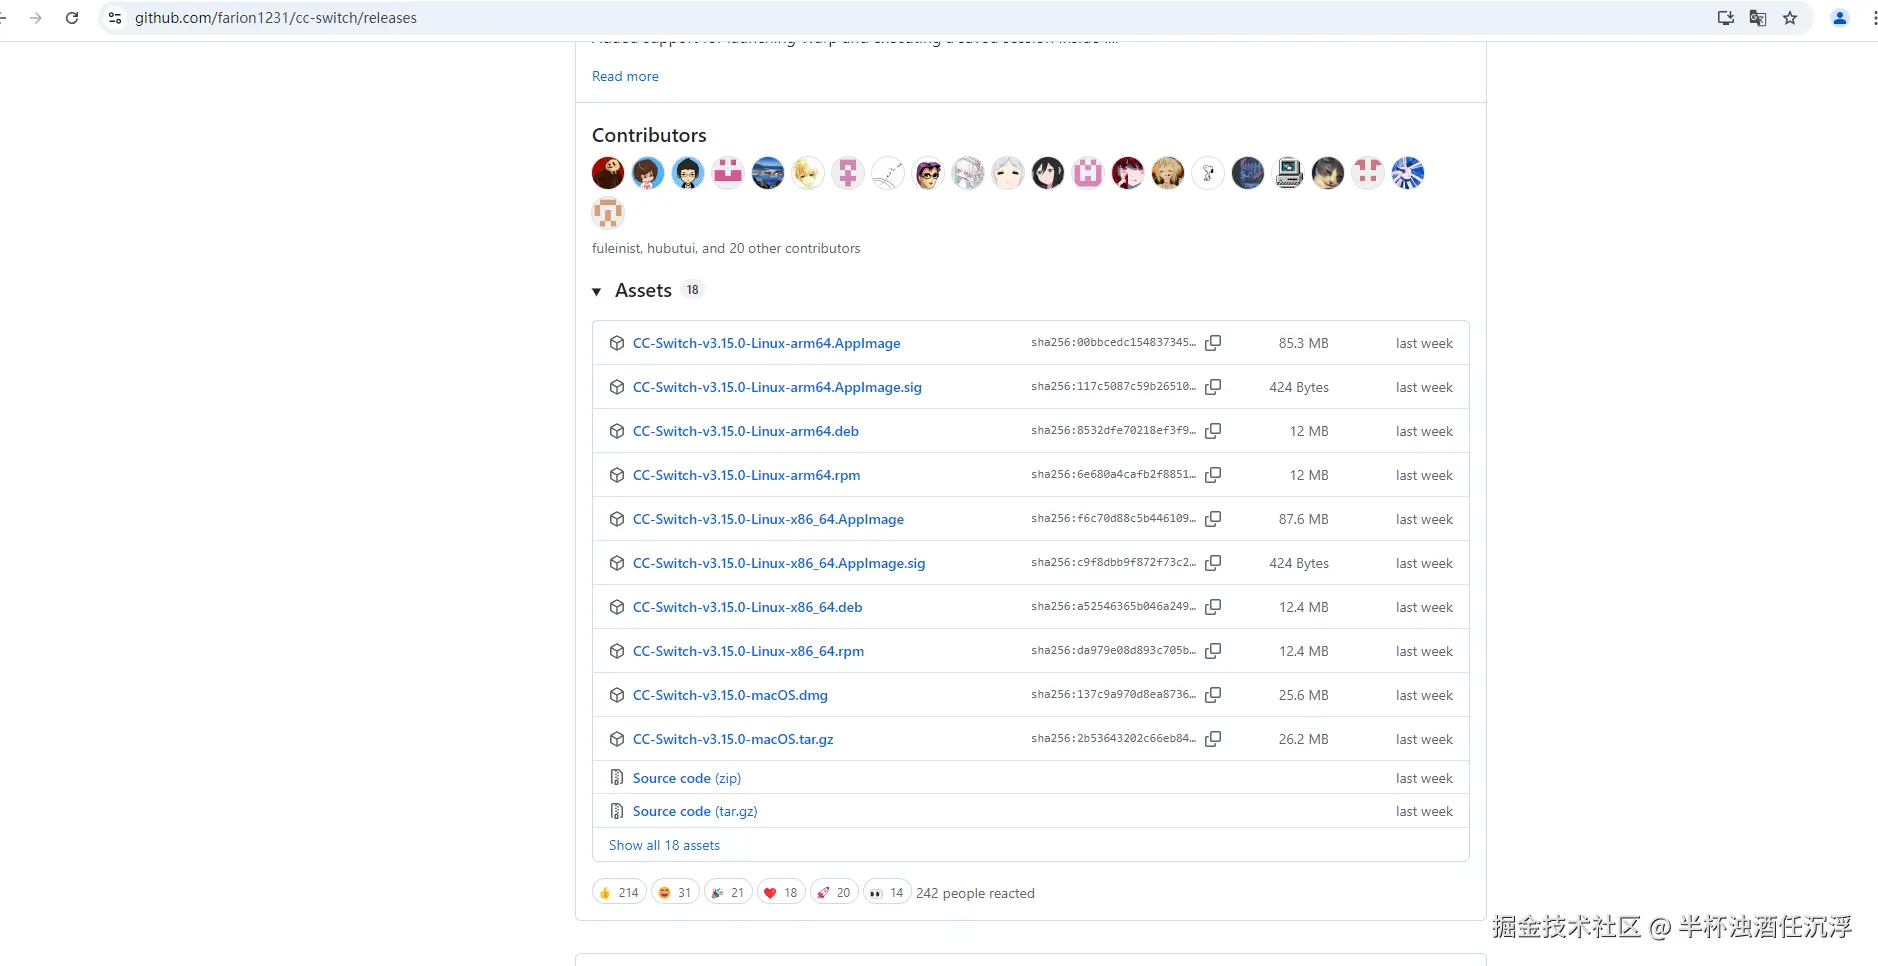Copy sha256 of macOS.dmg asset
The height and width of the screenshot is (966, 1878).
click(1213, 695)
